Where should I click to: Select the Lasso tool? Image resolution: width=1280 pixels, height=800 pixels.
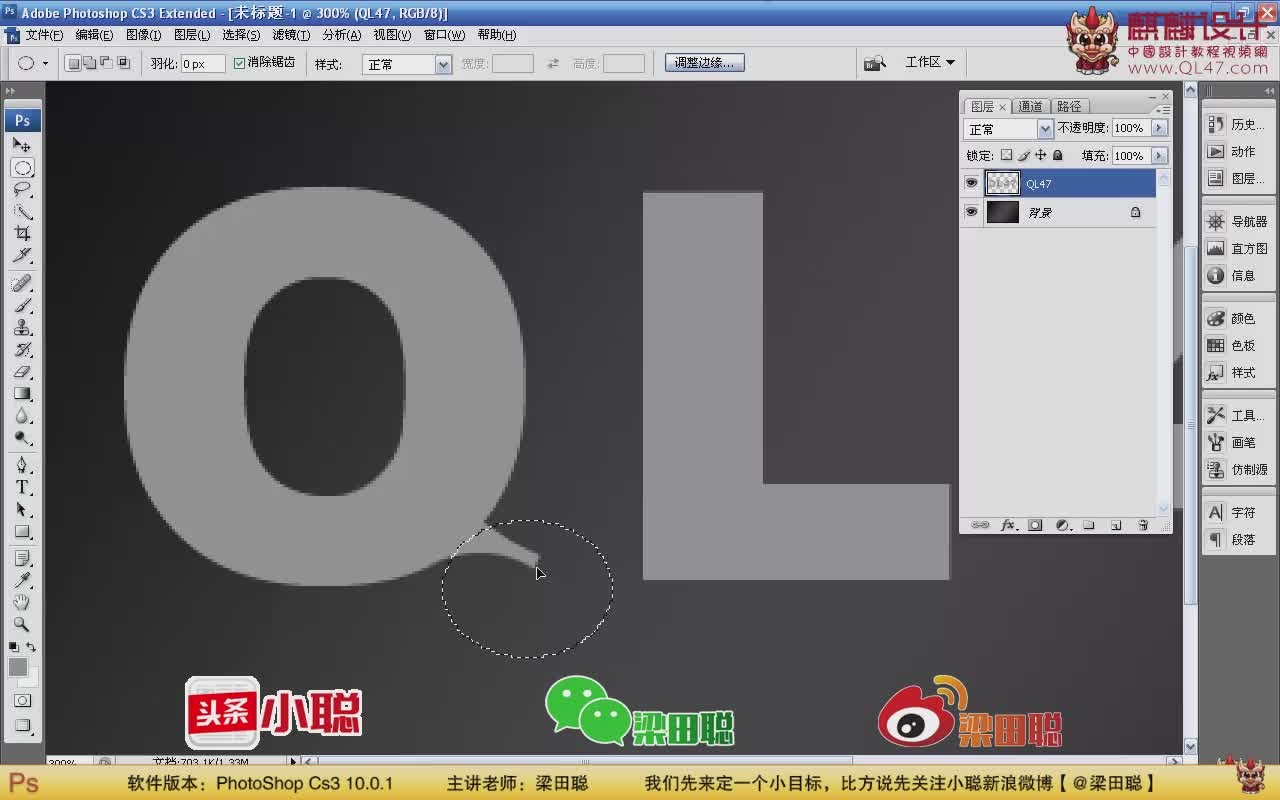click(22, 190)
